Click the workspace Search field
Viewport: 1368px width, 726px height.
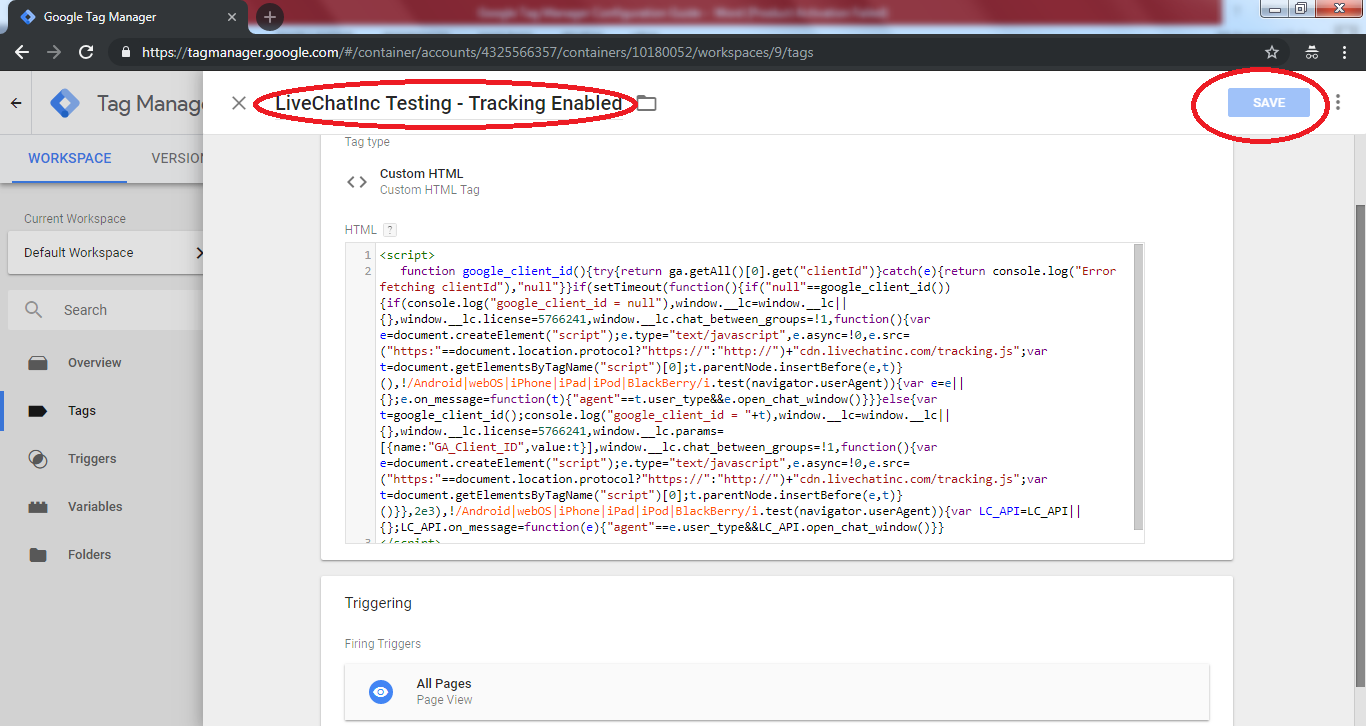coord(105,310)
